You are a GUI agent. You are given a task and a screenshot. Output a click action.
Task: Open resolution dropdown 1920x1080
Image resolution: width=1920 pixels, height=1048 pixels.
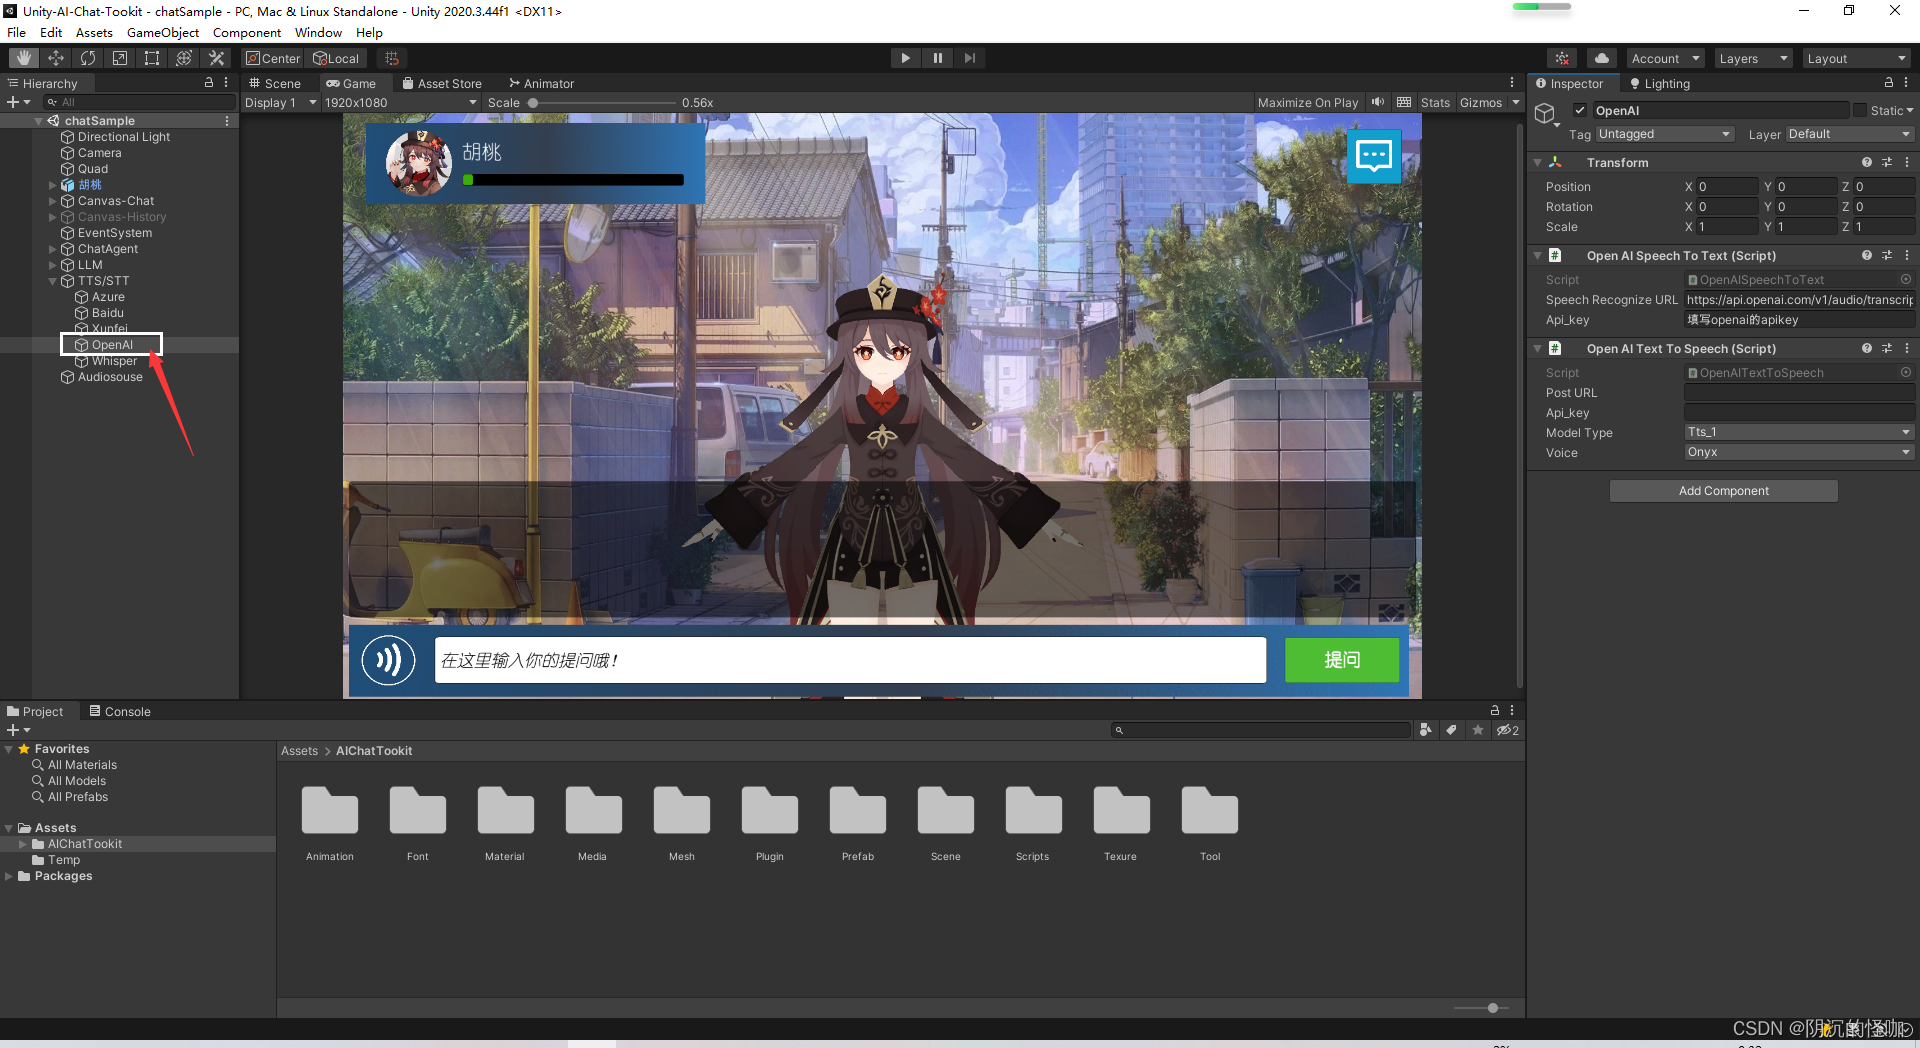click(400, 102)
